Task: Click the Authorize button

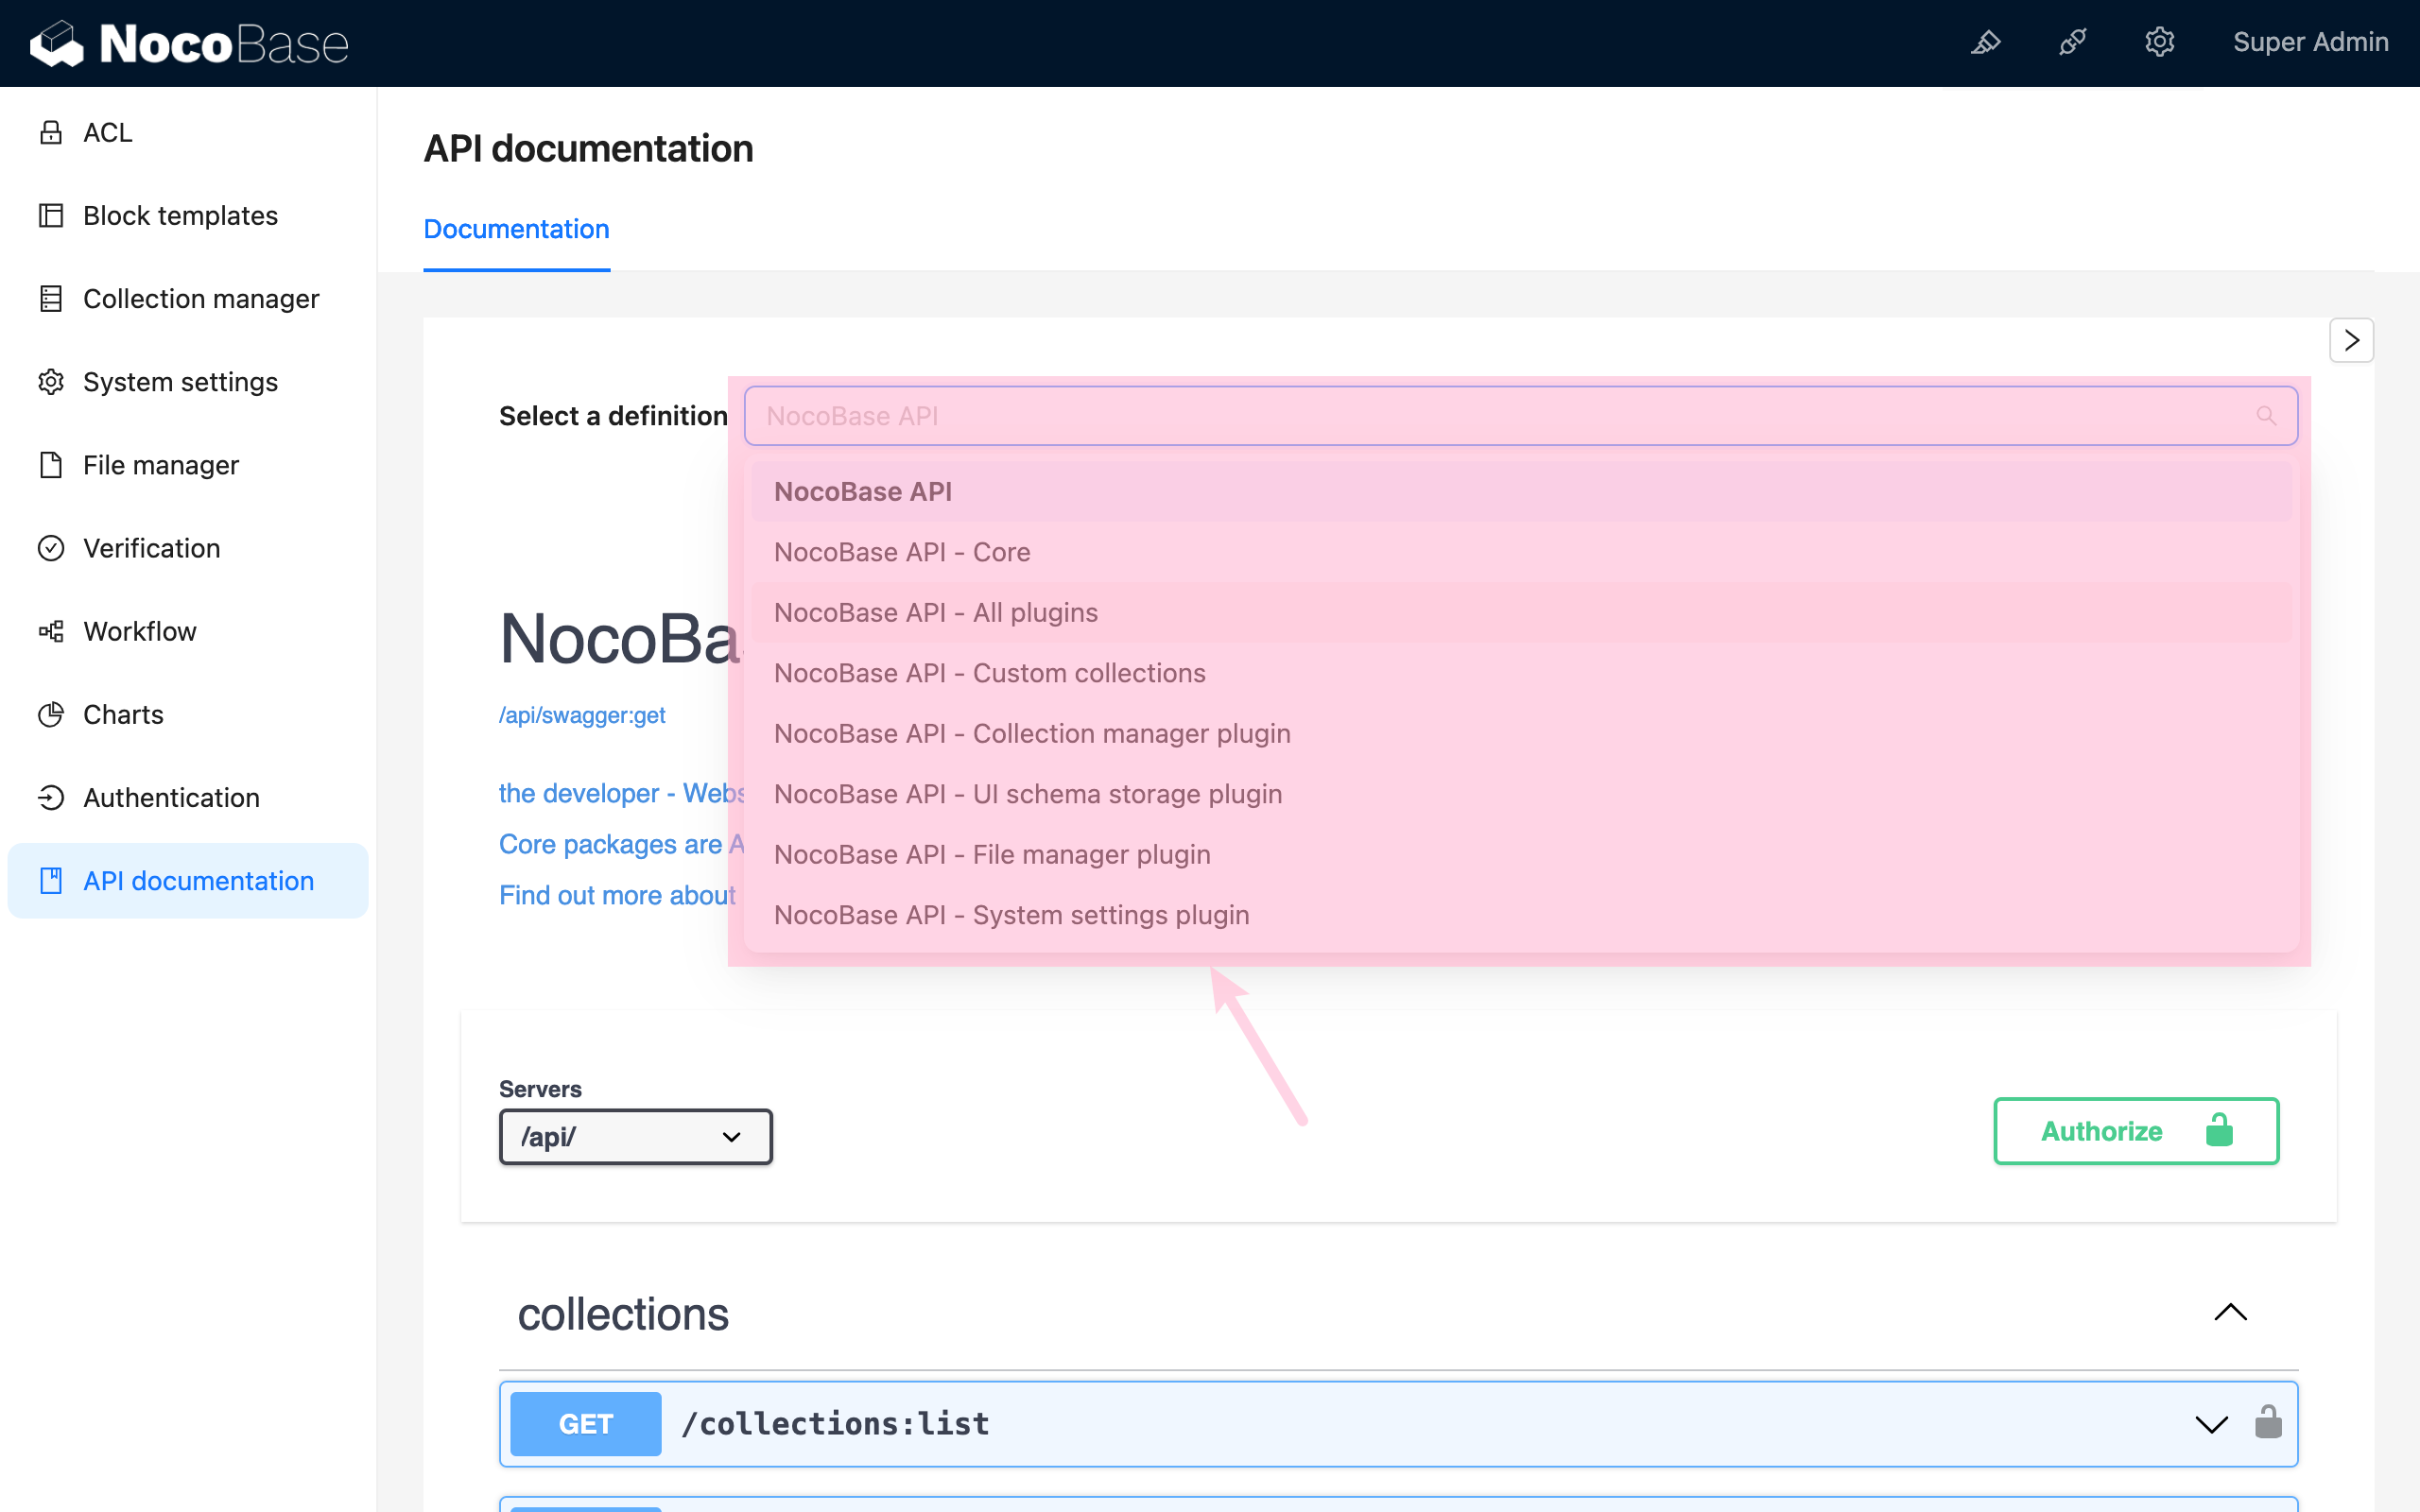Action: tap(2136, 1131)
